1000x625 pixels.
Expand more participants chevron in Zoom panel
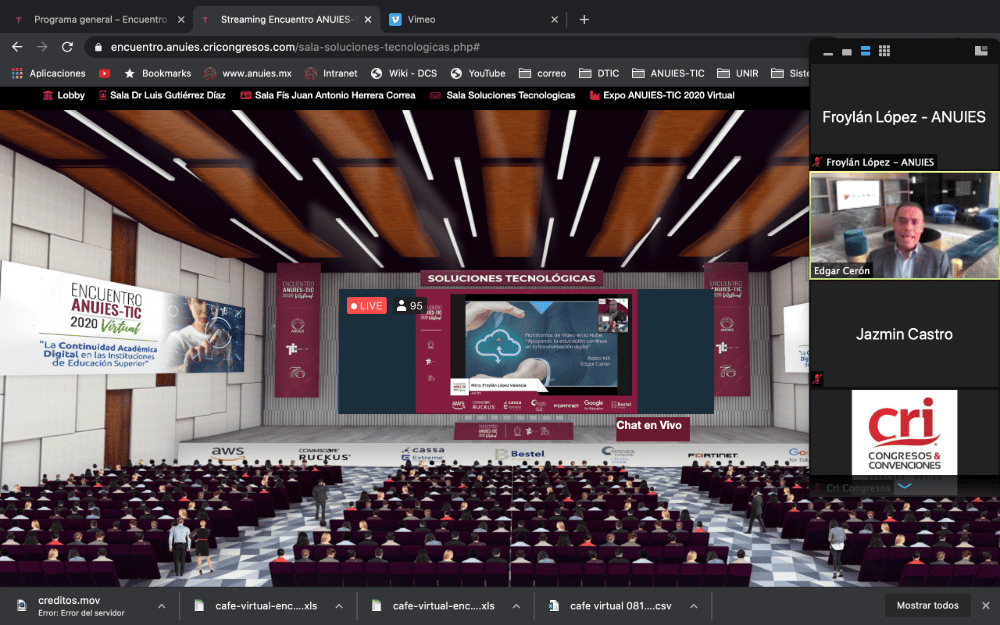click(904, 486)
